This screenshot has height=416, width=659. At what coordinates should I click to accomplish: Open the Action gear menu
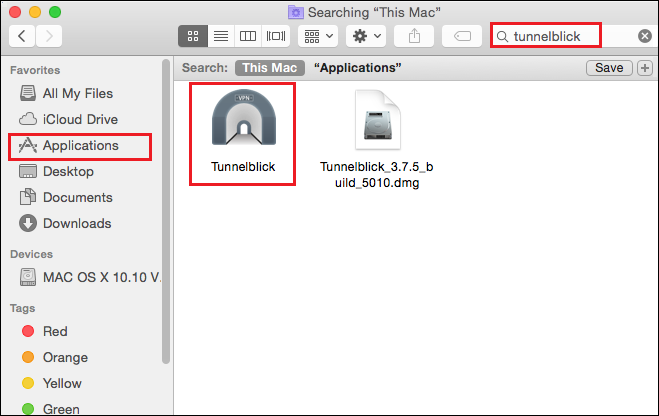[366, 36]
